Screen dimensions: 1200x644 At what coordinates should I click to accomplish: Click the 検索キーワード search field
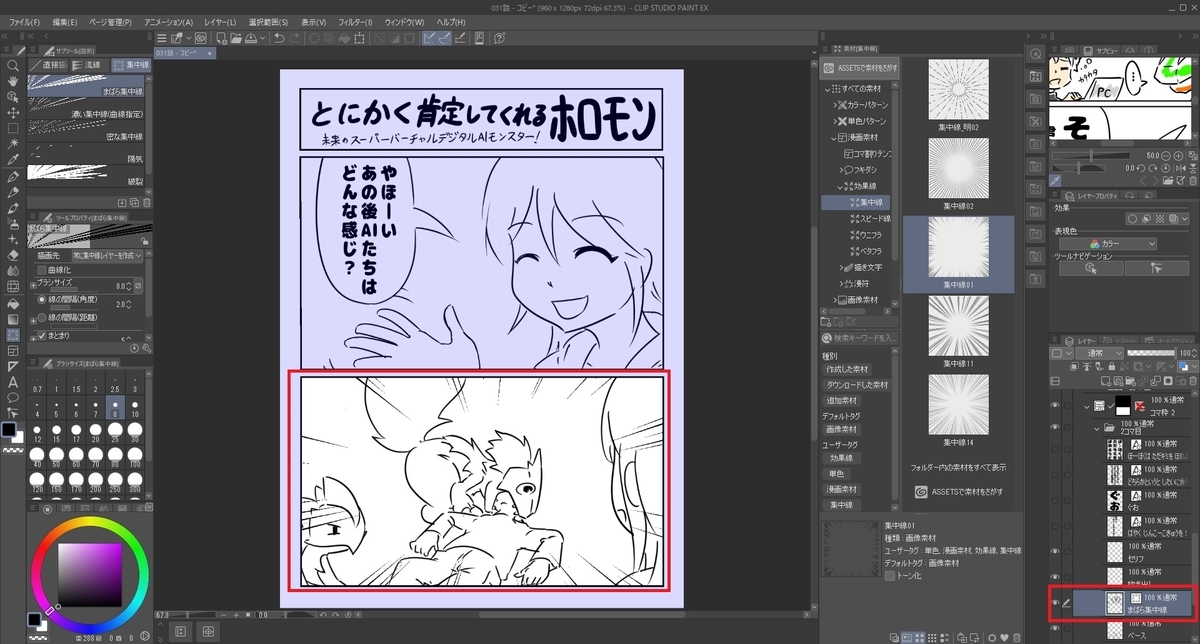(x=860, y=339)
